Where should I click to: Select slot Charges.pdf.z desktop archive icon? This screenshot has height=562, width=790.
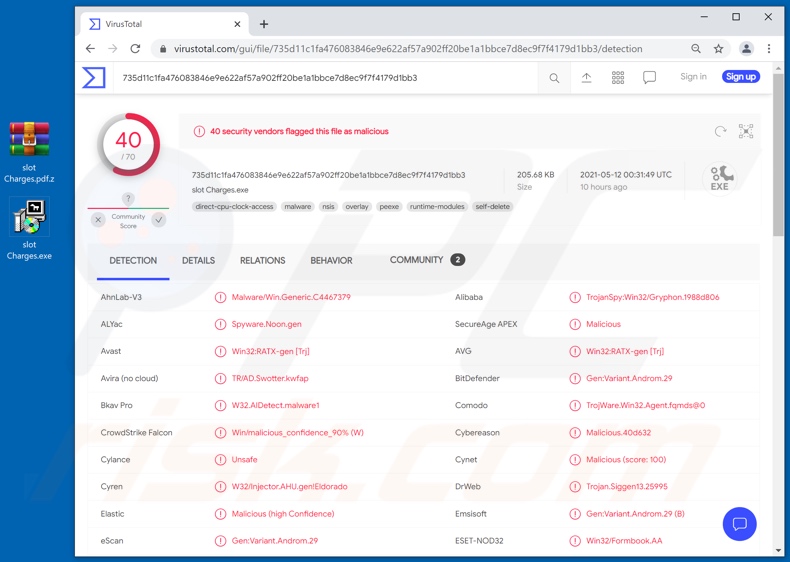click(29, 152)
